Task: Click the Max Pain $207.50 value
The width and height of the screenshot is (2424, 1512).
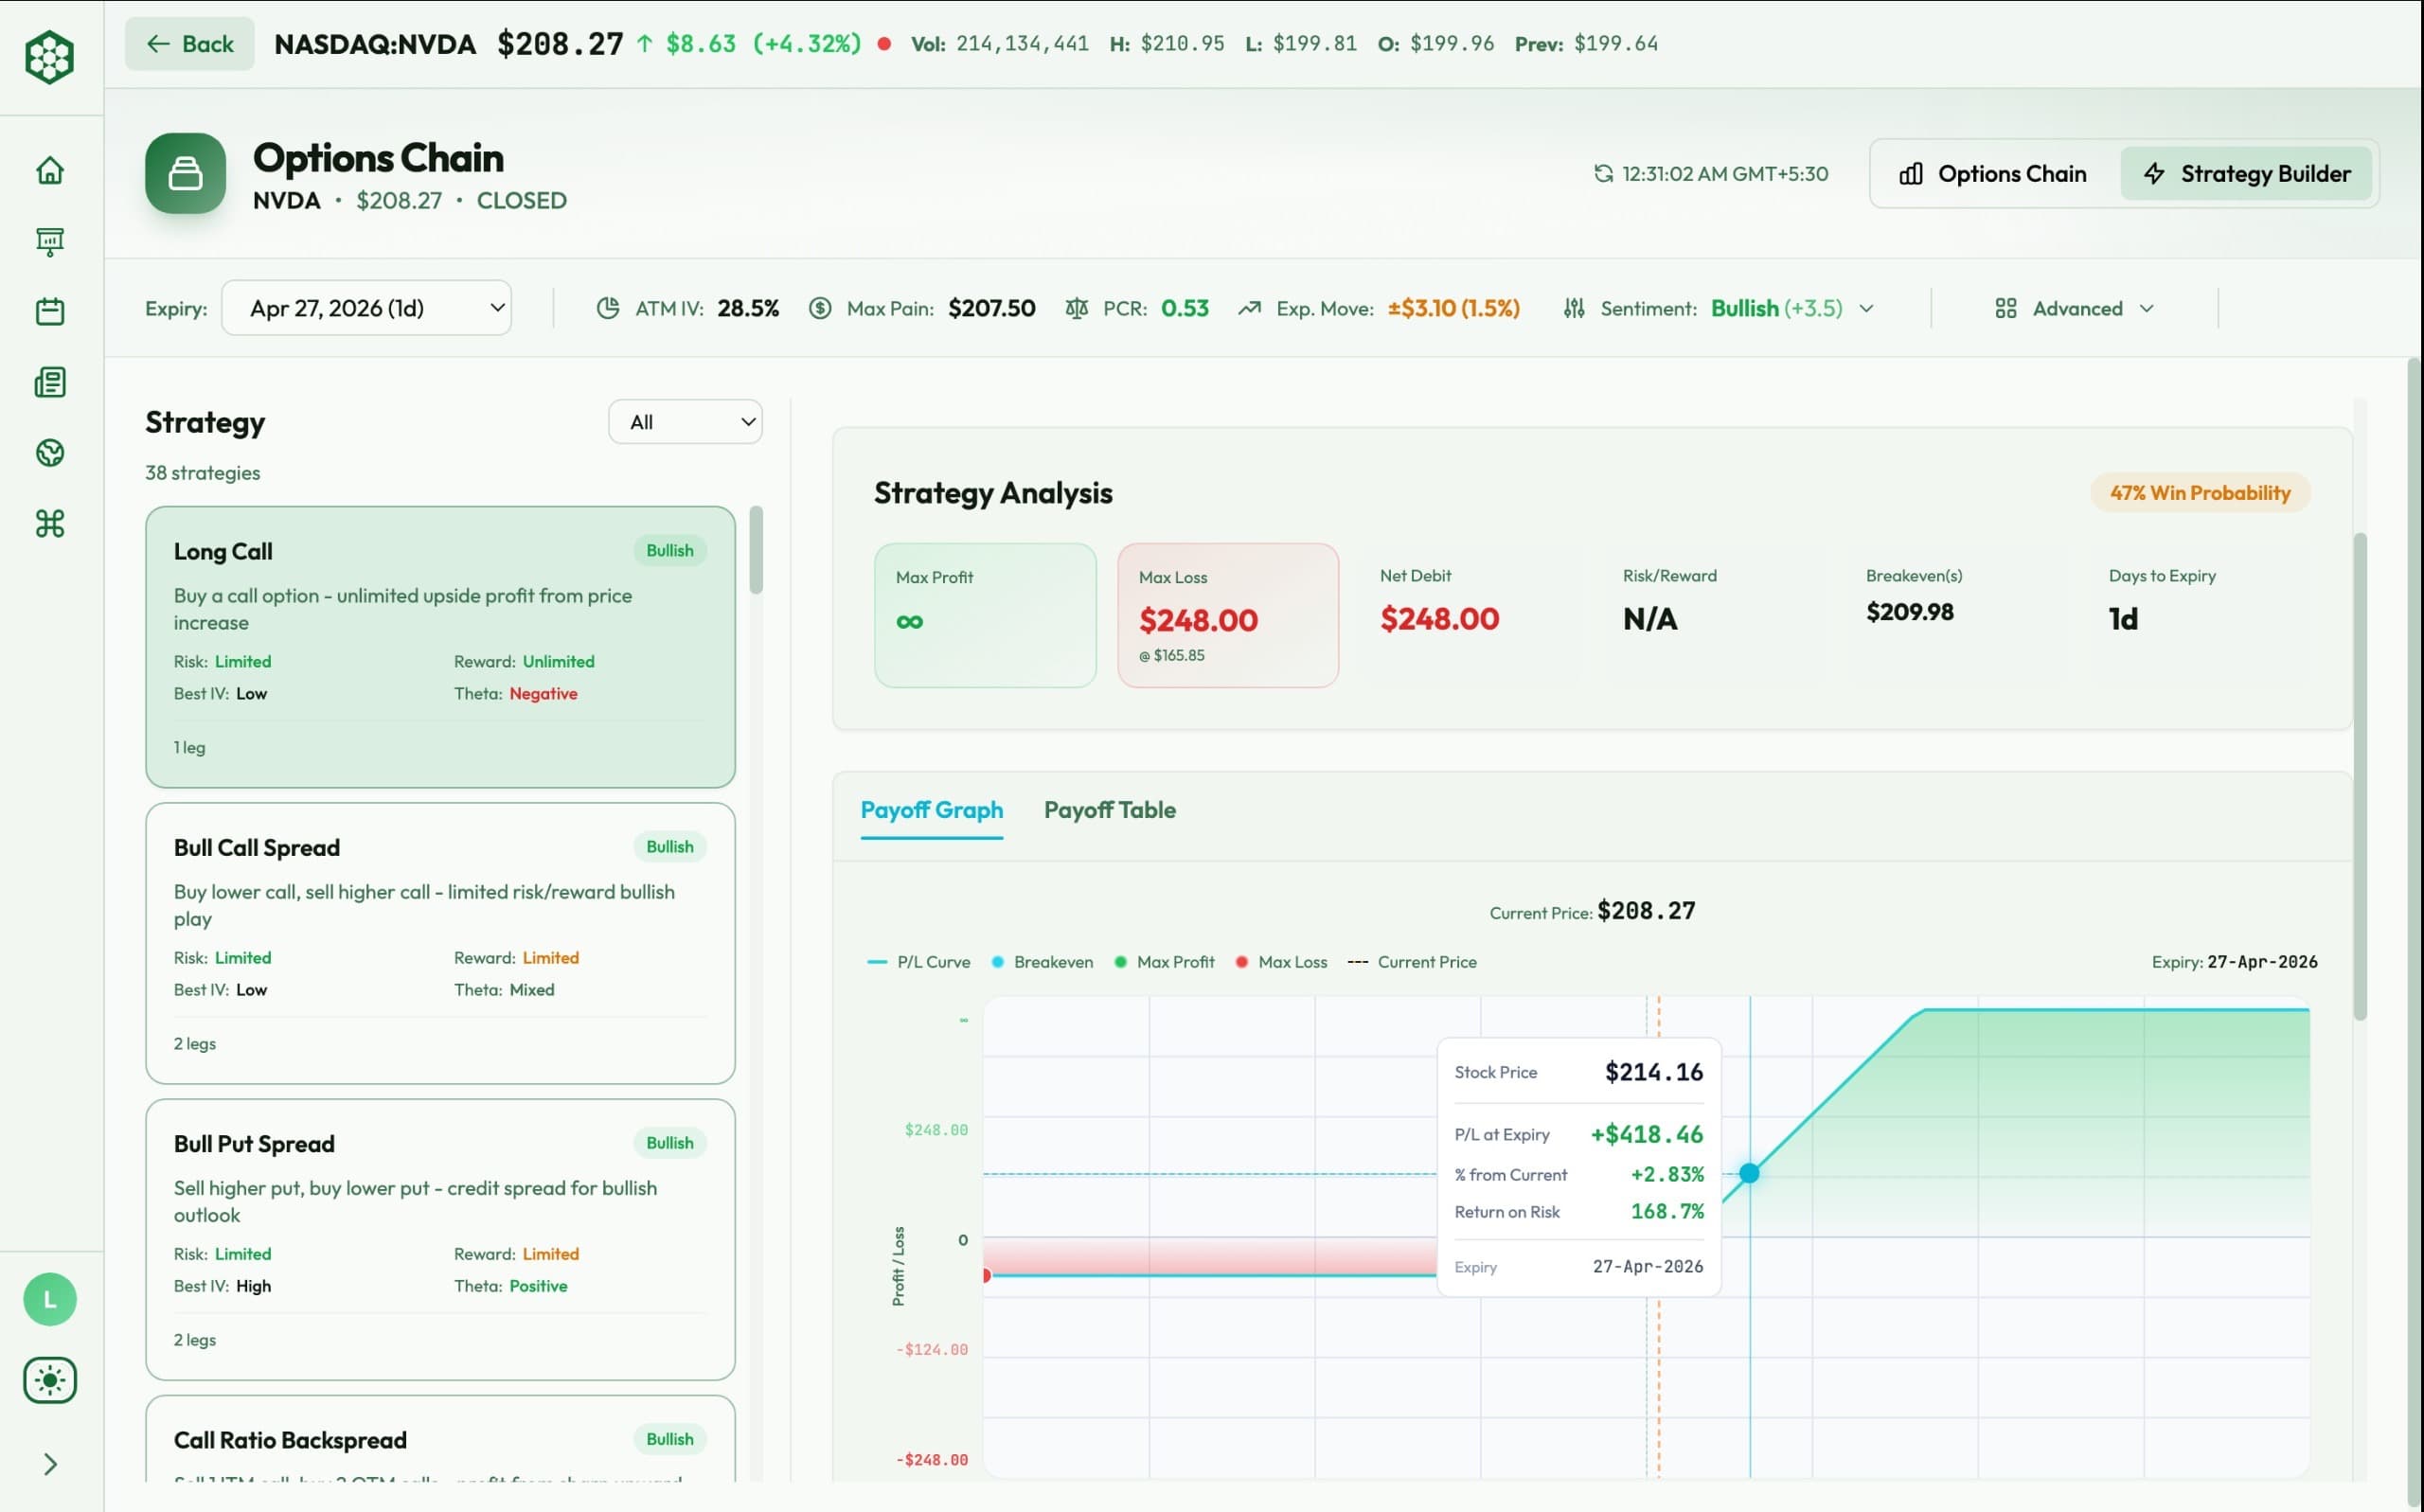Action: [991, 308]
